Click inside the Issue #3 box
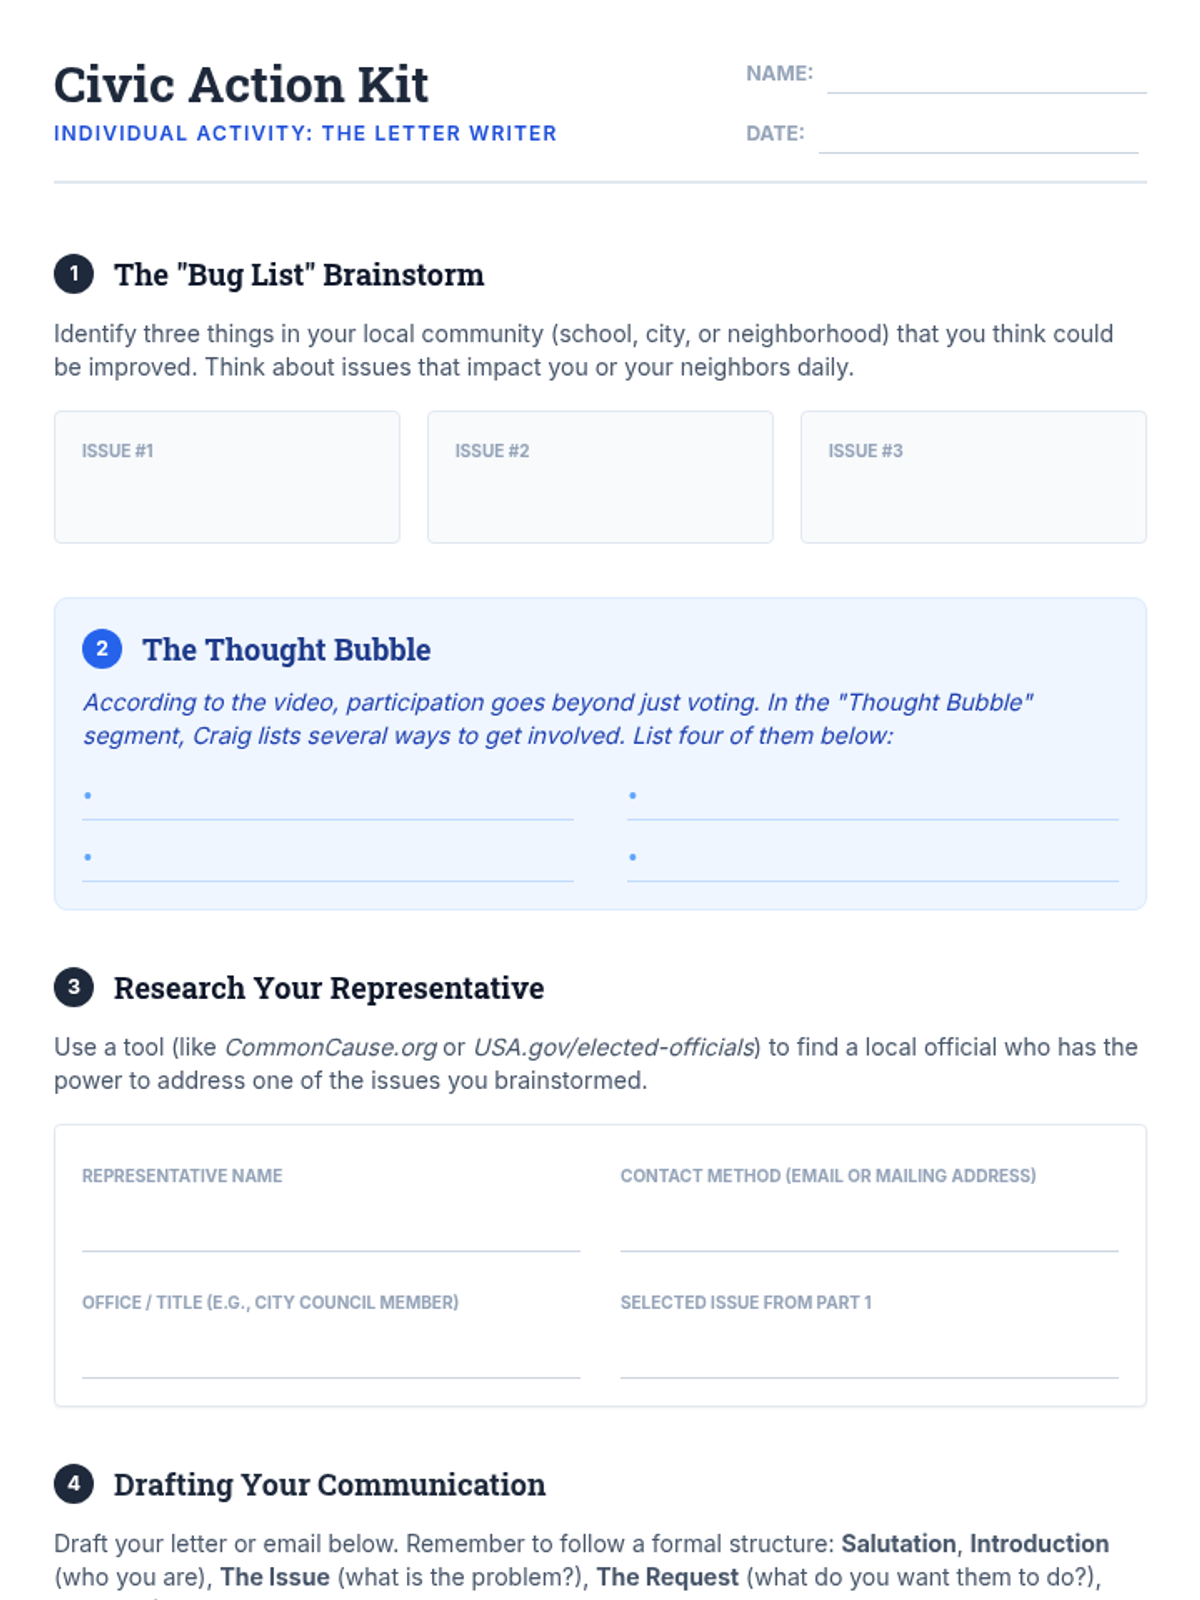 tap(973, 490)
